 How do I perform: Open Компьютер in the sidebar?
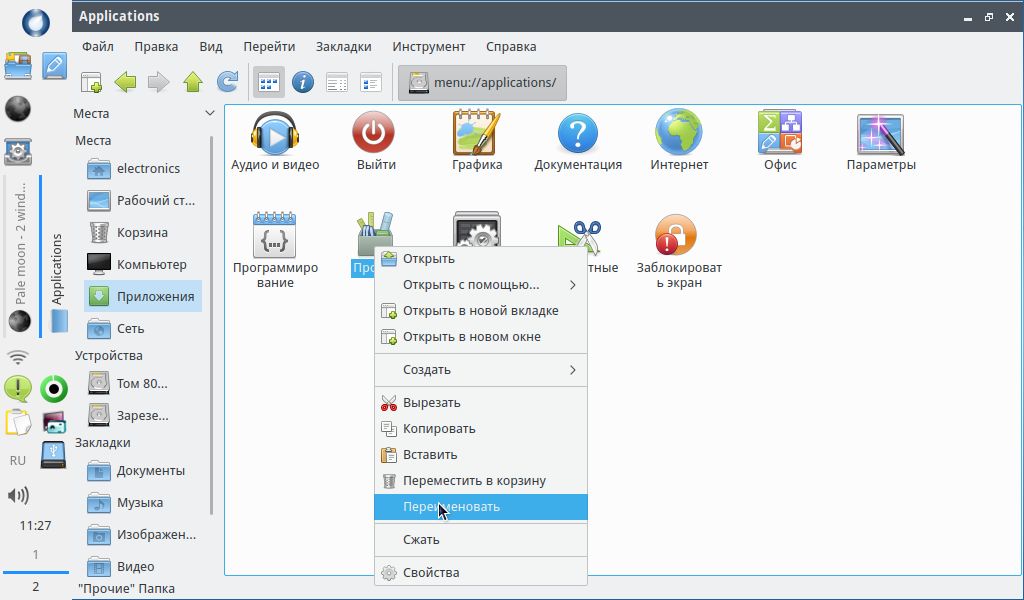[x=143, y=264]
